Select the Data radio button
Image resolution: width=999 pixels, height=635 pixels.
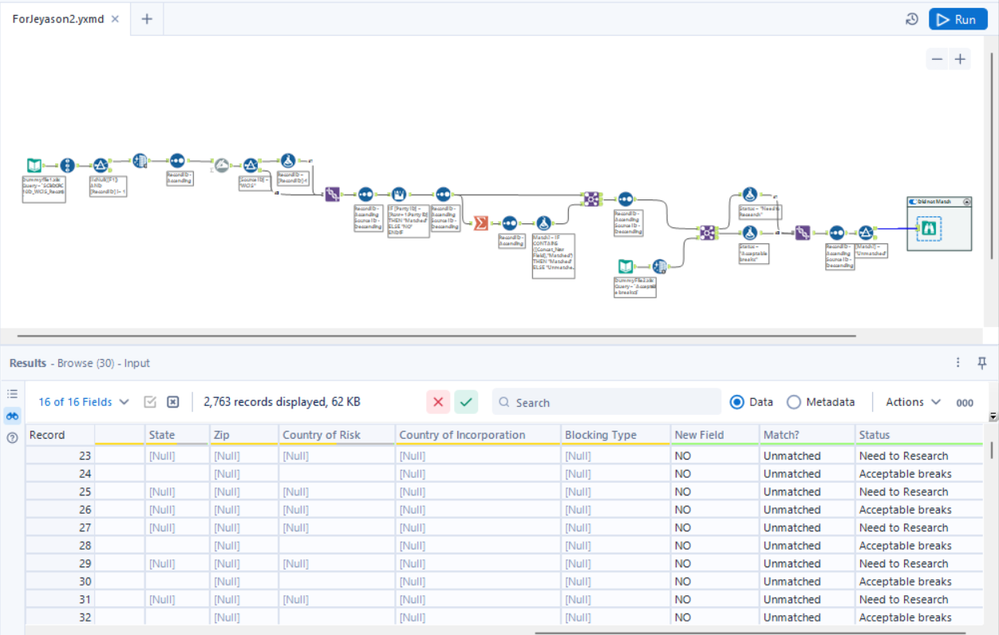click(737, 402)
